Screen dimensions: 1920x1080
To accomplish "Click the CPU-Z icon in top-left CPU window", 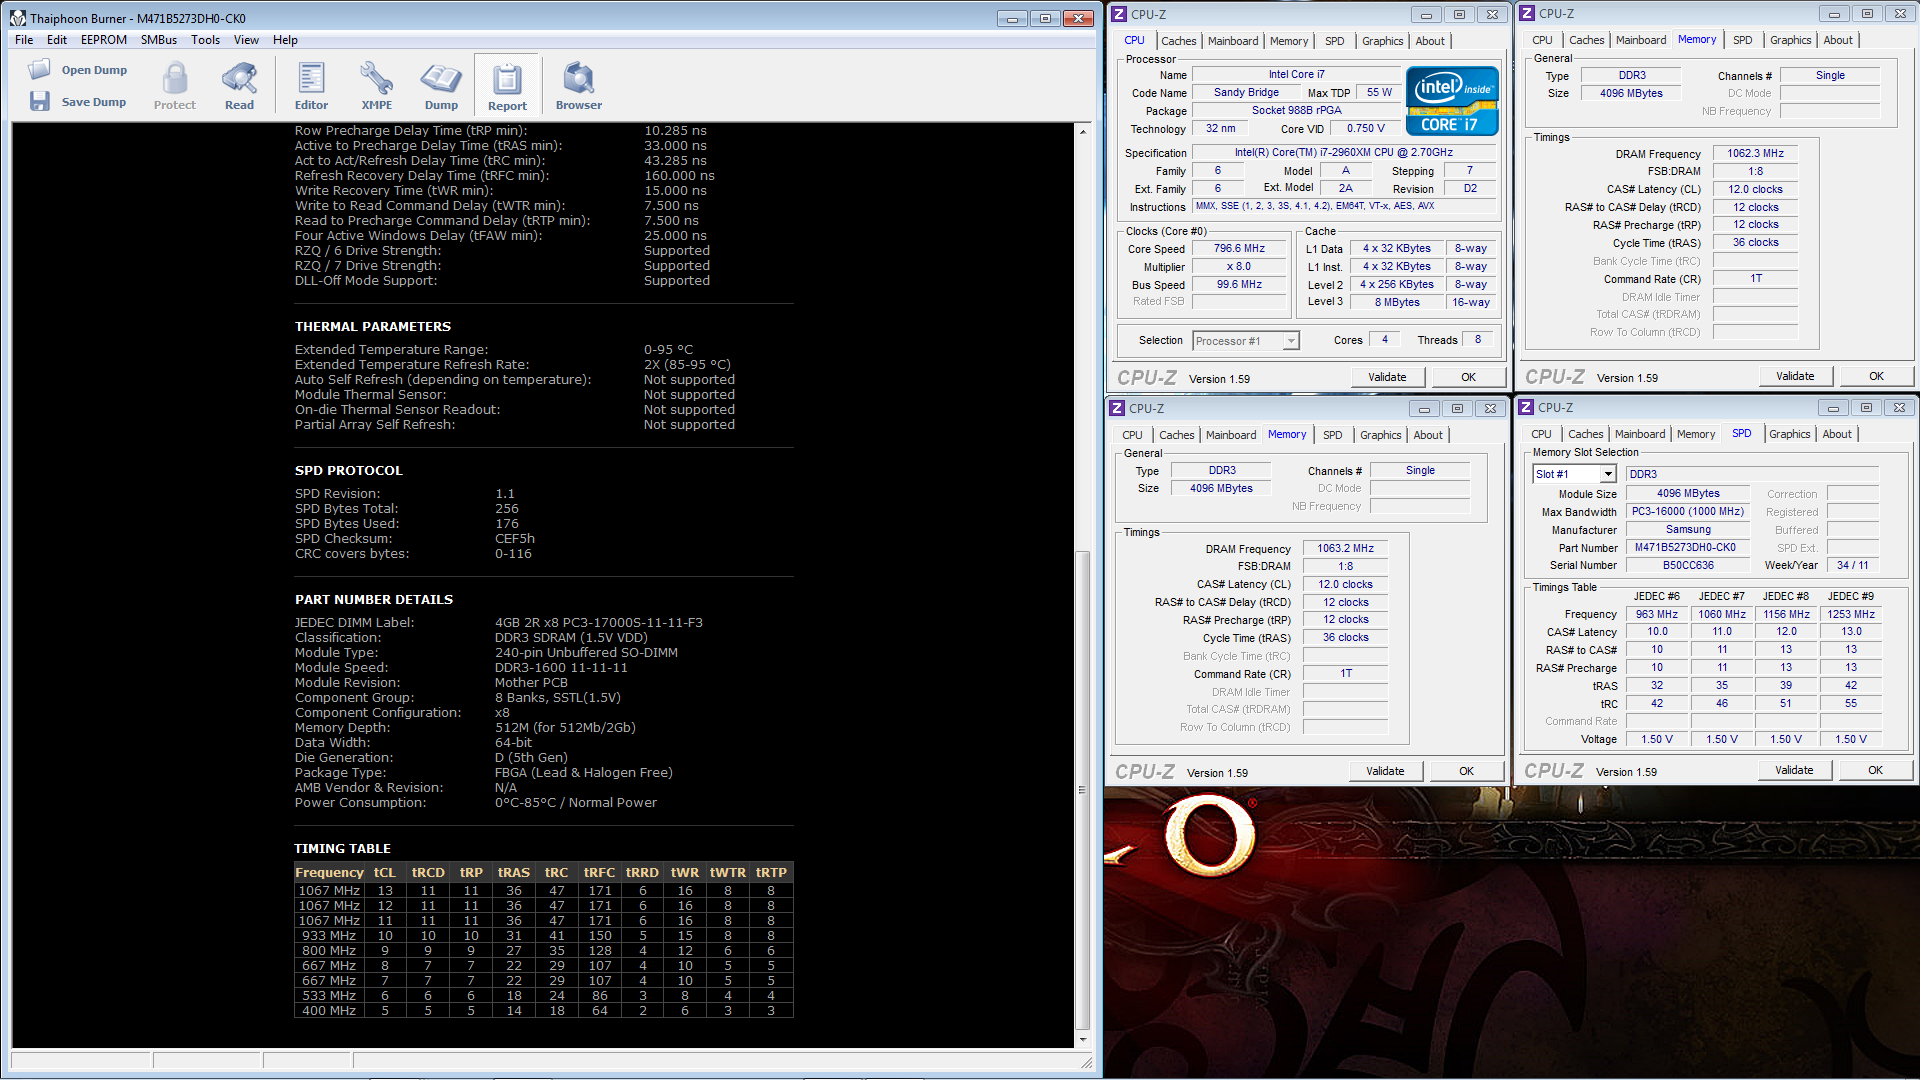I will click(x=1119, y=14).
